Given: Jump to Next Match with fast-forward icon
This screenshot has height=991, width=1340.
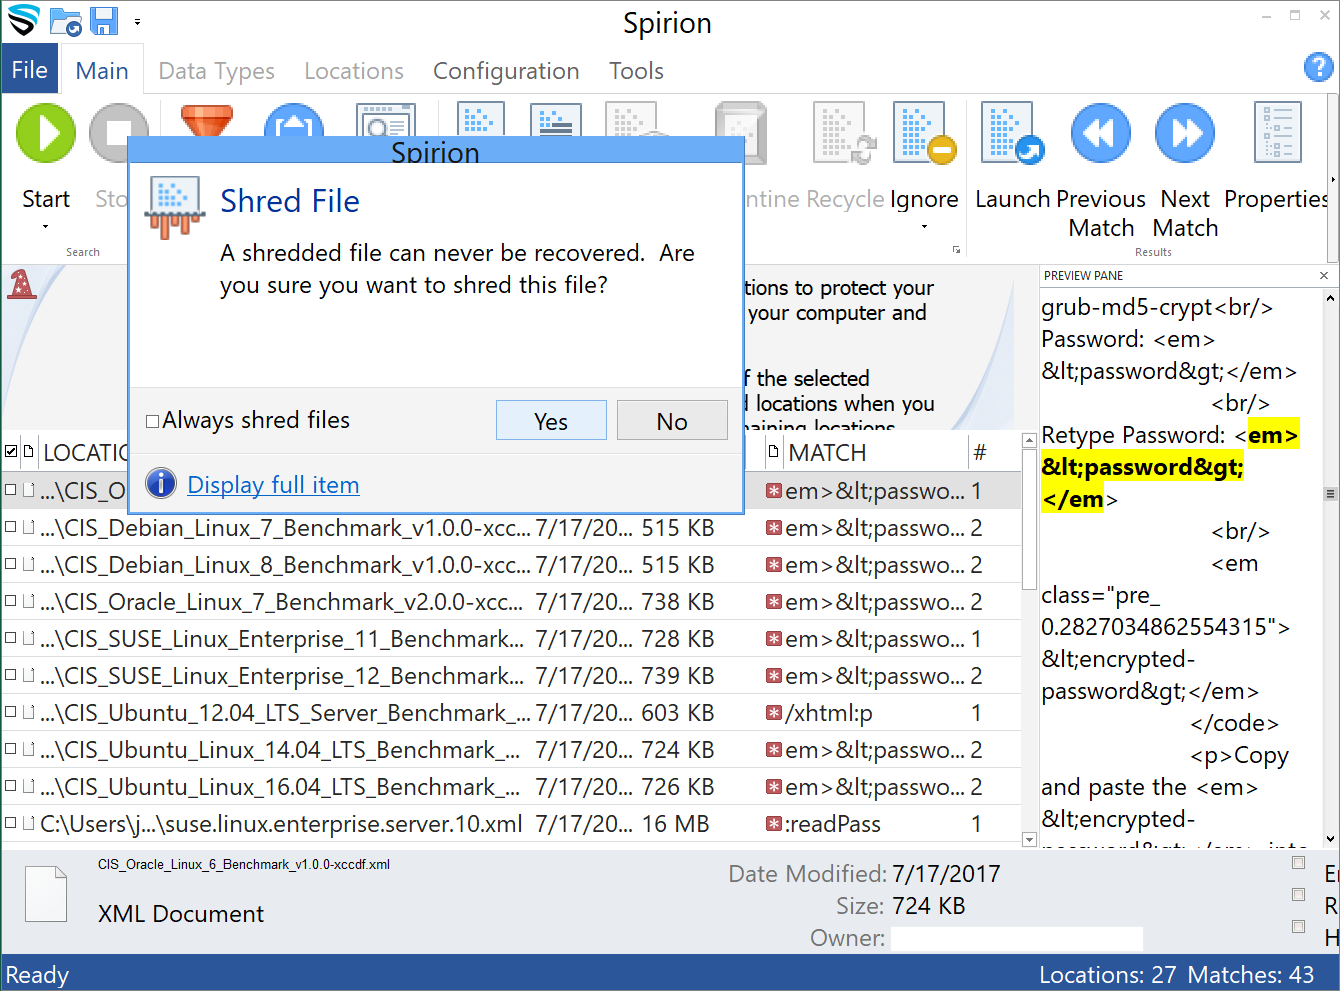Looking at the screenshot, I should [1185, 133].
